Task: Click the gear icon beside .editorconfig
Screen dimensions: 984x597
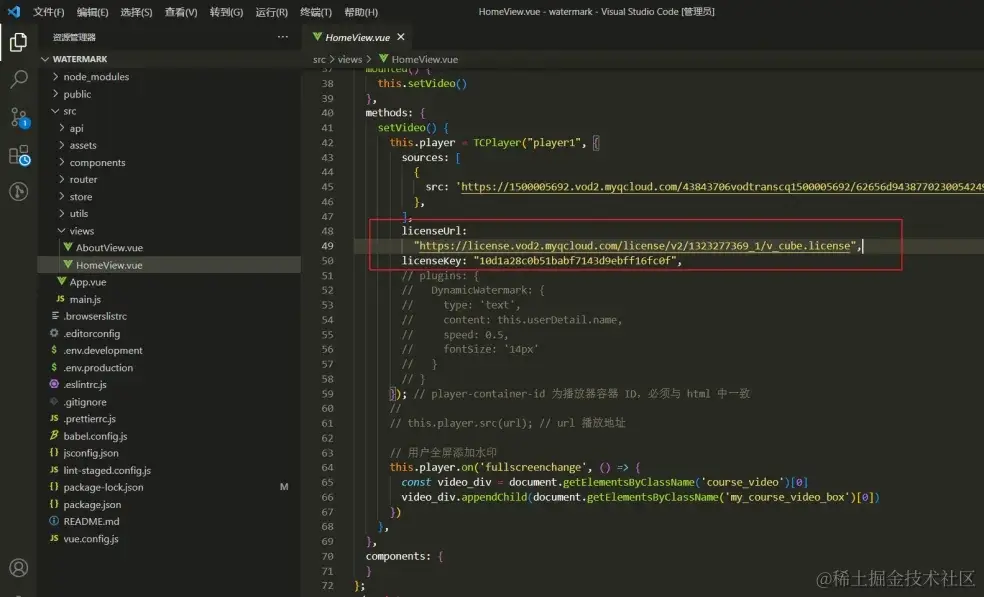Action: (54, 333)
